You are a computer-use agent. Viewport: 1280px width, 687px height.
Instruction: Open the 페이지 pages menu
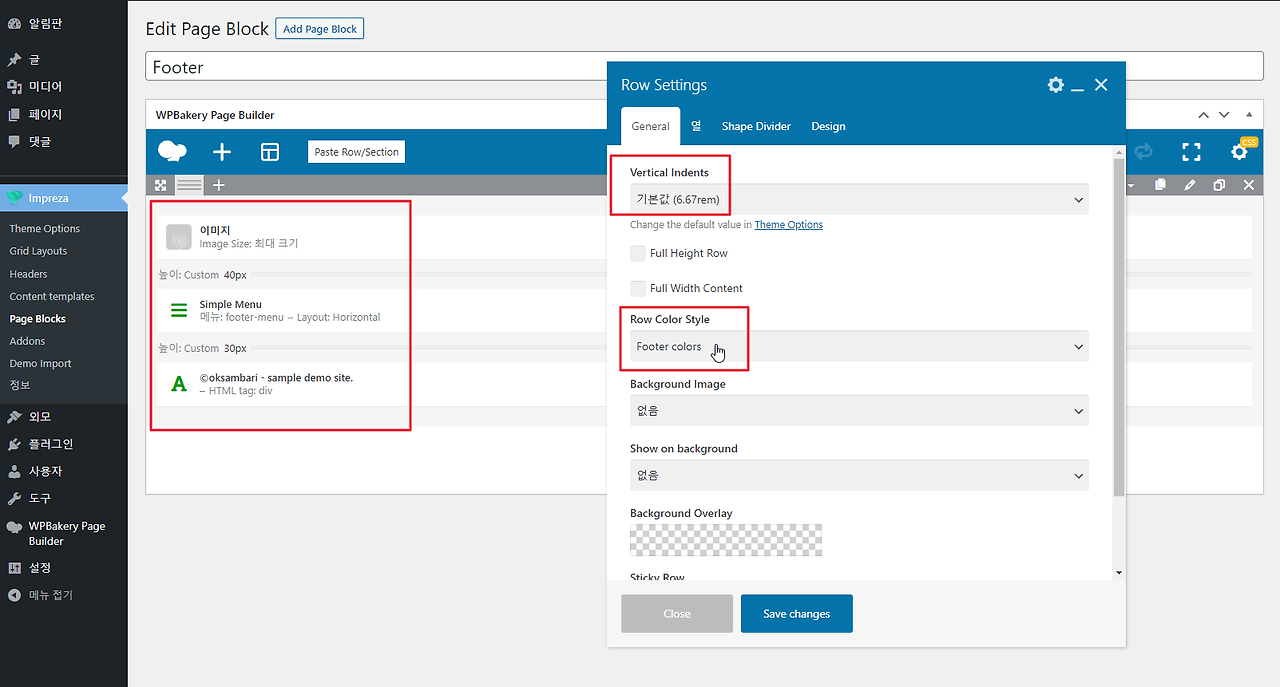pyautogui.click(x=64, y=114)
